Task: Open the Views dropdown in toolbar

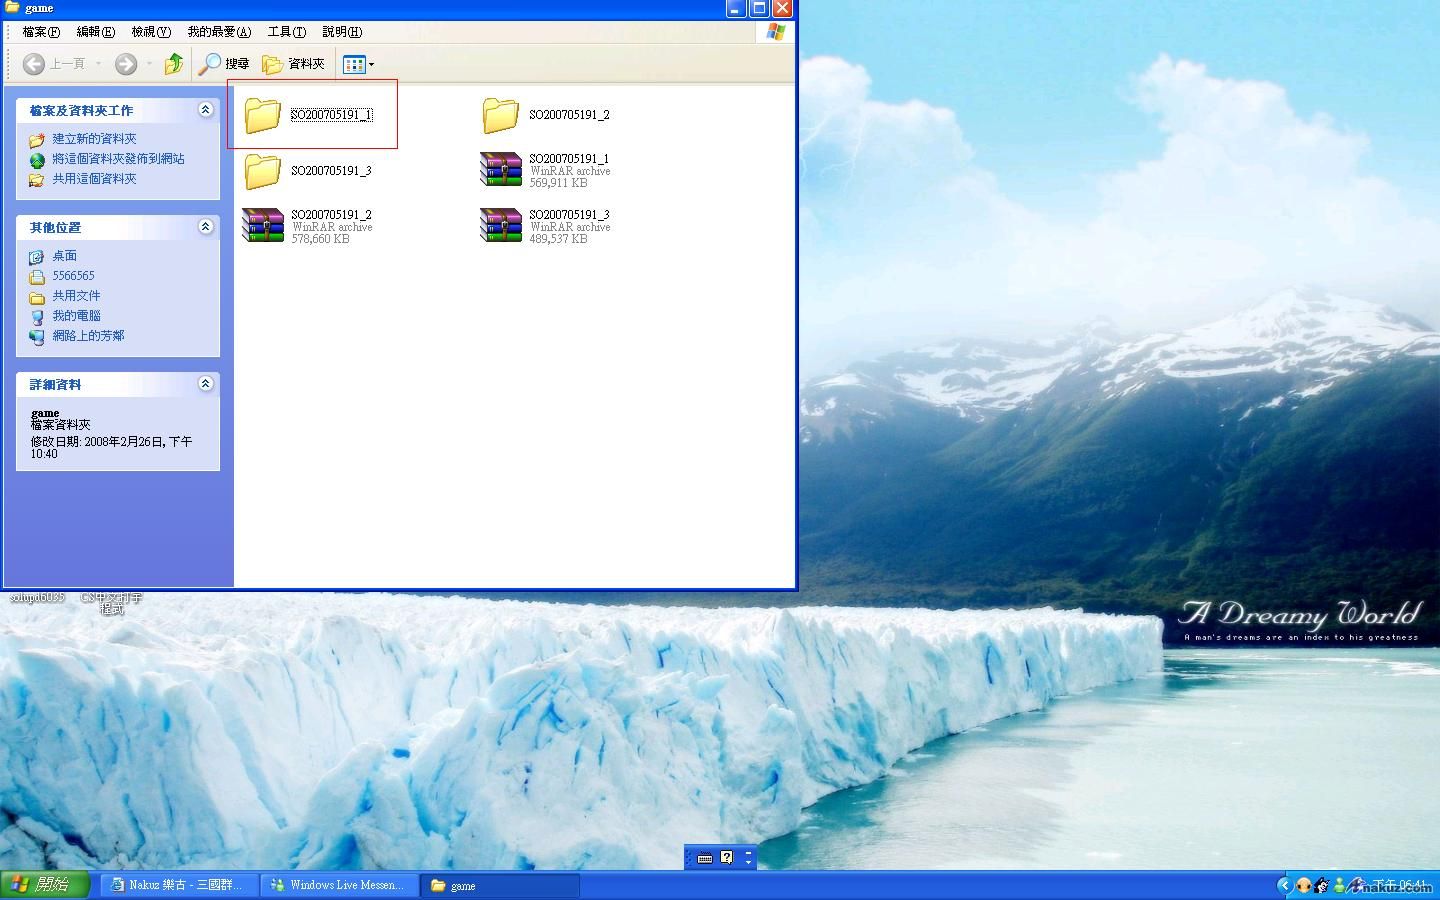Action: [358, 64]
